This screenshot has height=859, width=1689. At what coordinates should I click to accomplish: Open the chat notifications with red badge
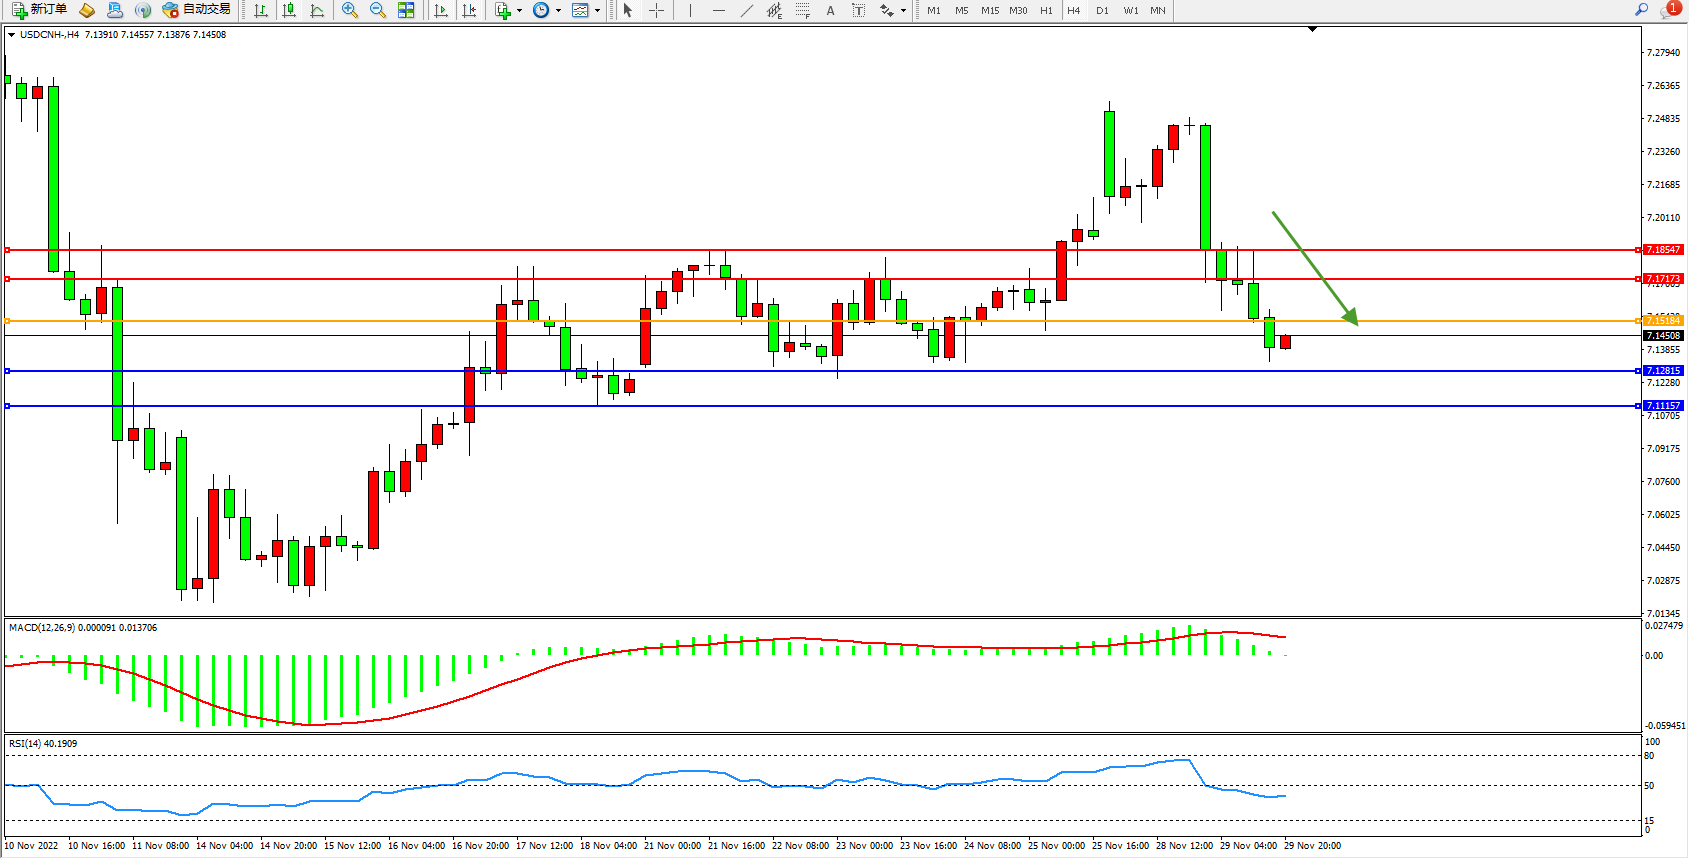[x=1670, y=10]
